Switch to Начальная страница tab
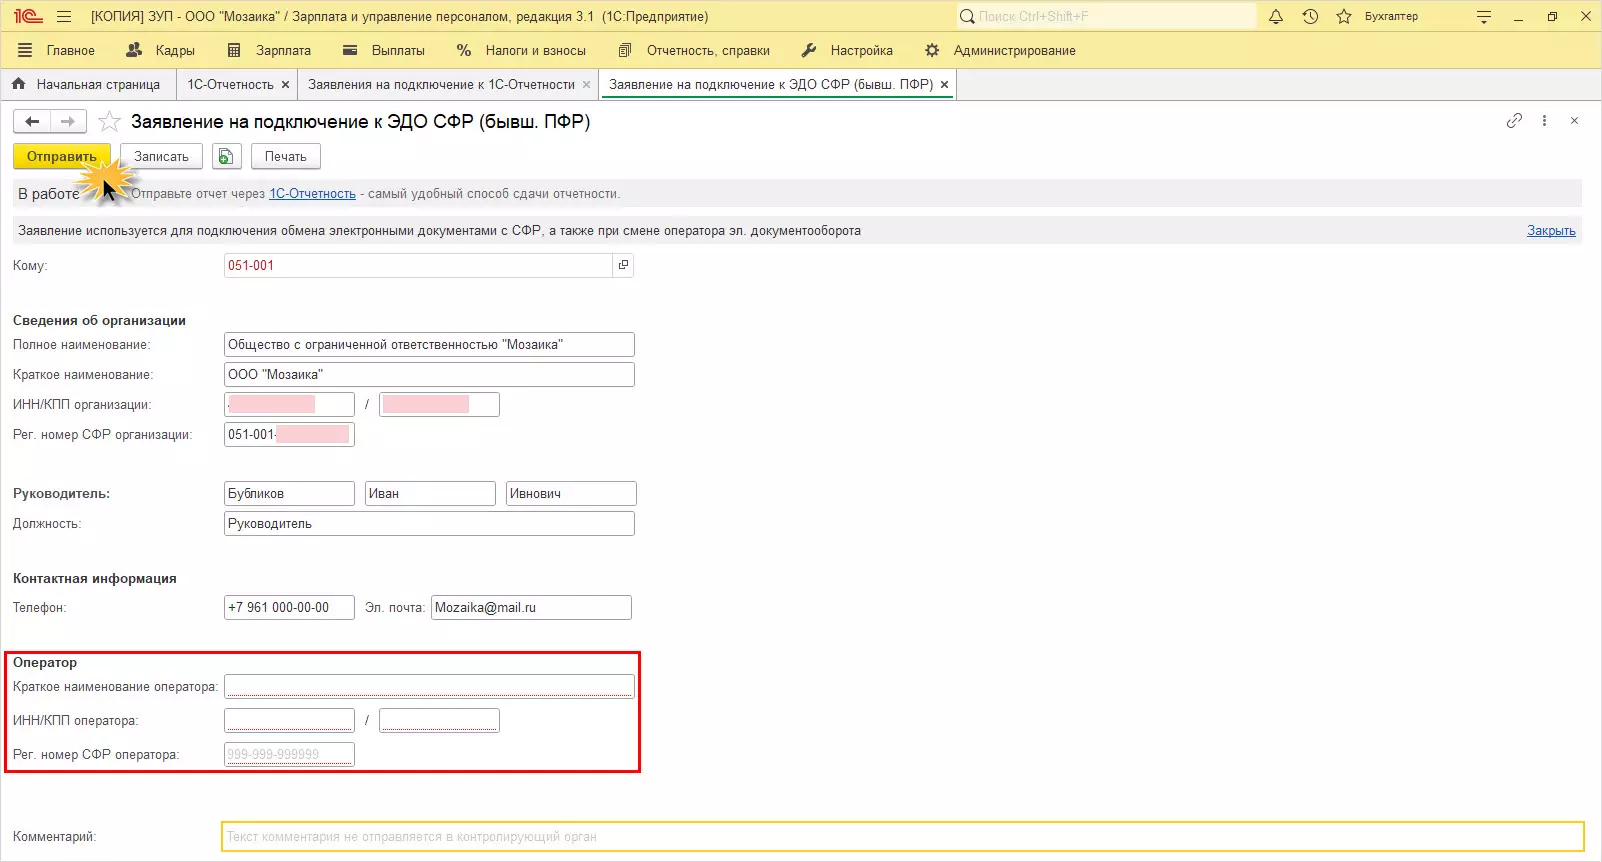This screenshot has width=1602, height=862. click(88, 85)
